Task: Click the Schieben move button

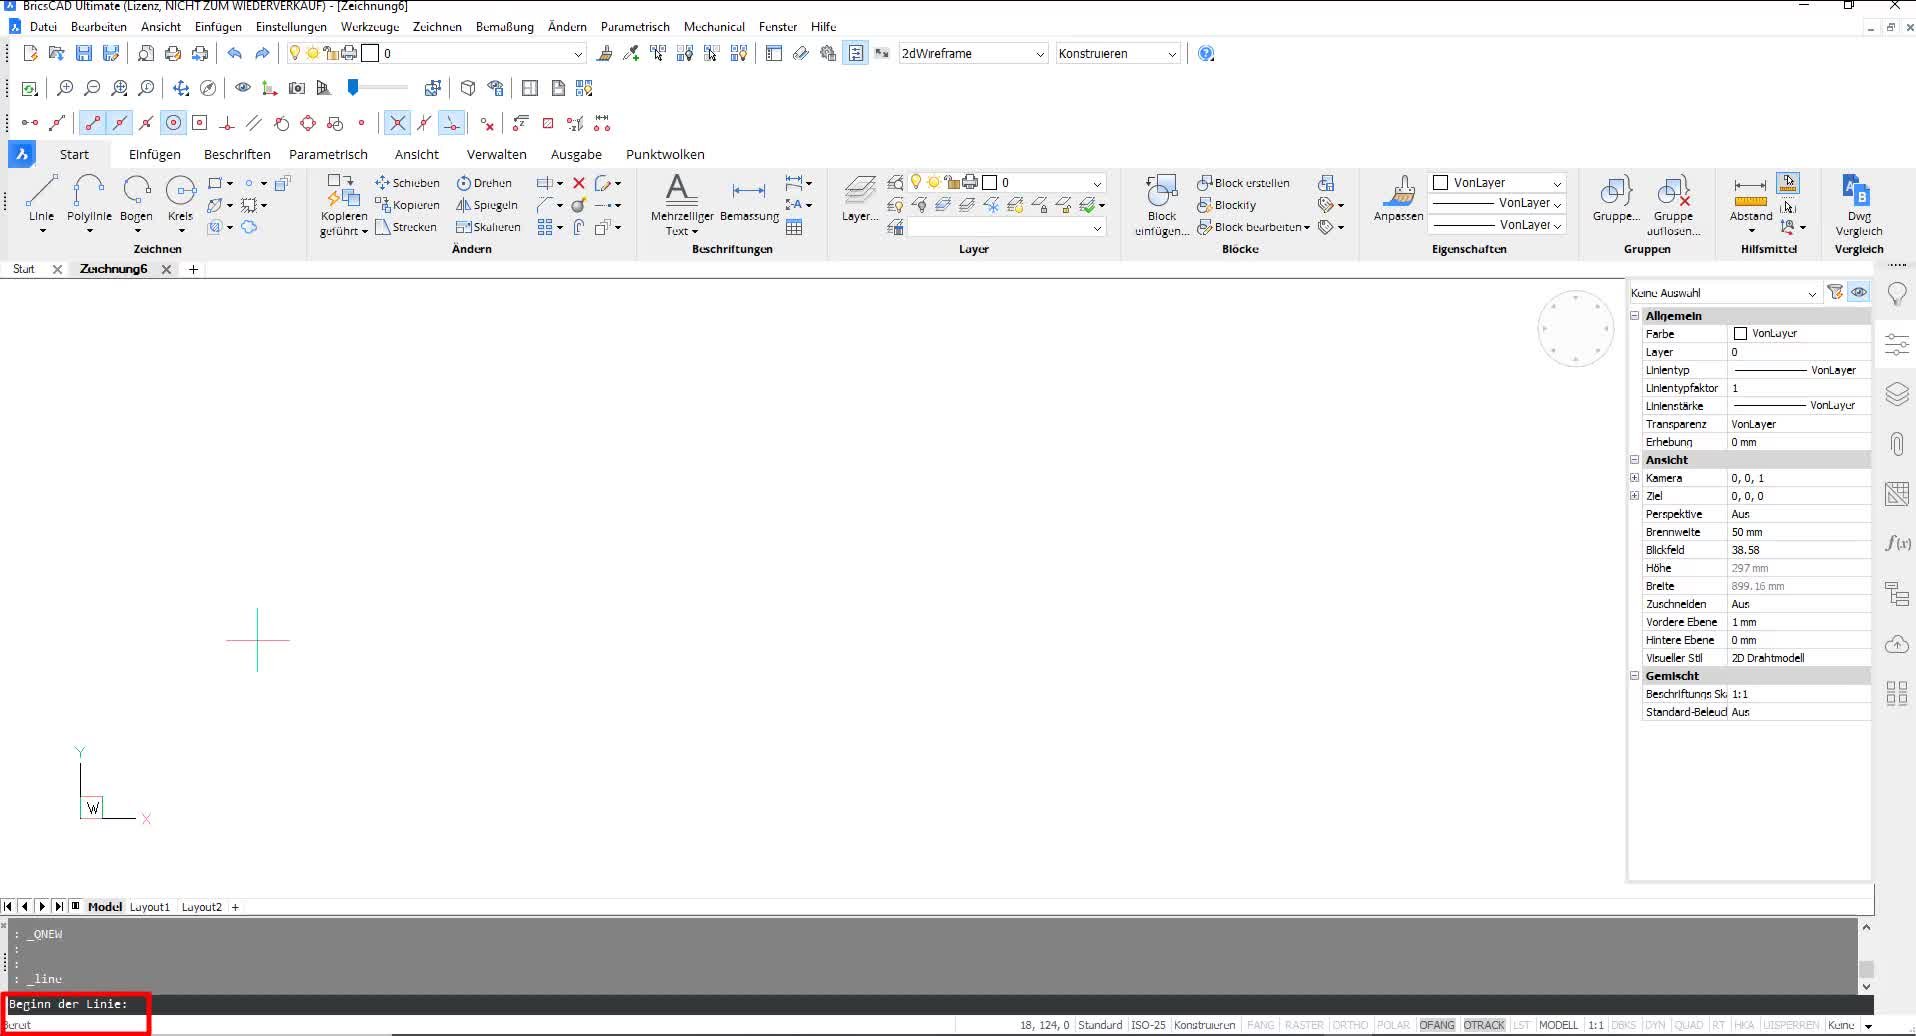Action: [407, 183]
